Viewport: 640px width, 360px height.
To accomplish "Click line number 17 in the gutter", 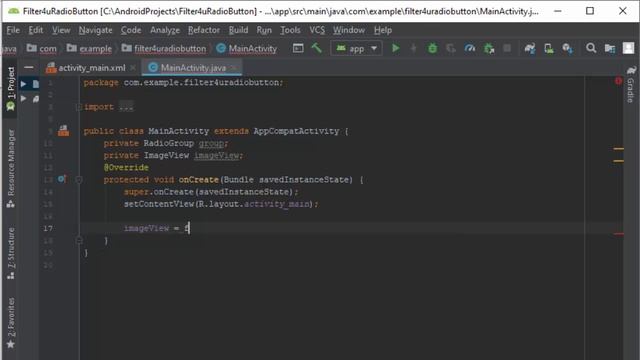I will point(48,228).
